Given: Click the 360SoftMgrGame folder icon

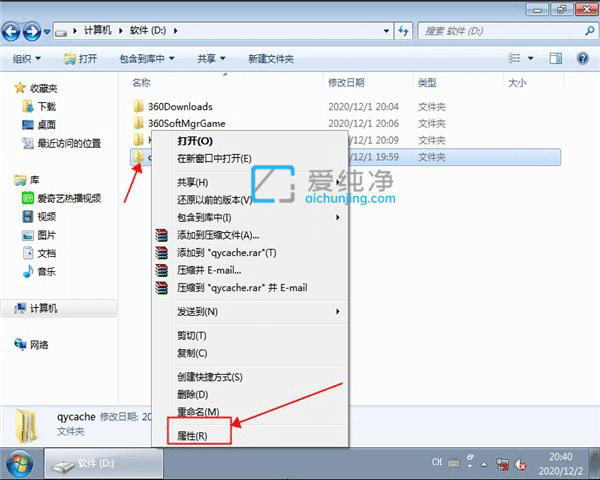Looking at the screenshot, I should [139, 123].
